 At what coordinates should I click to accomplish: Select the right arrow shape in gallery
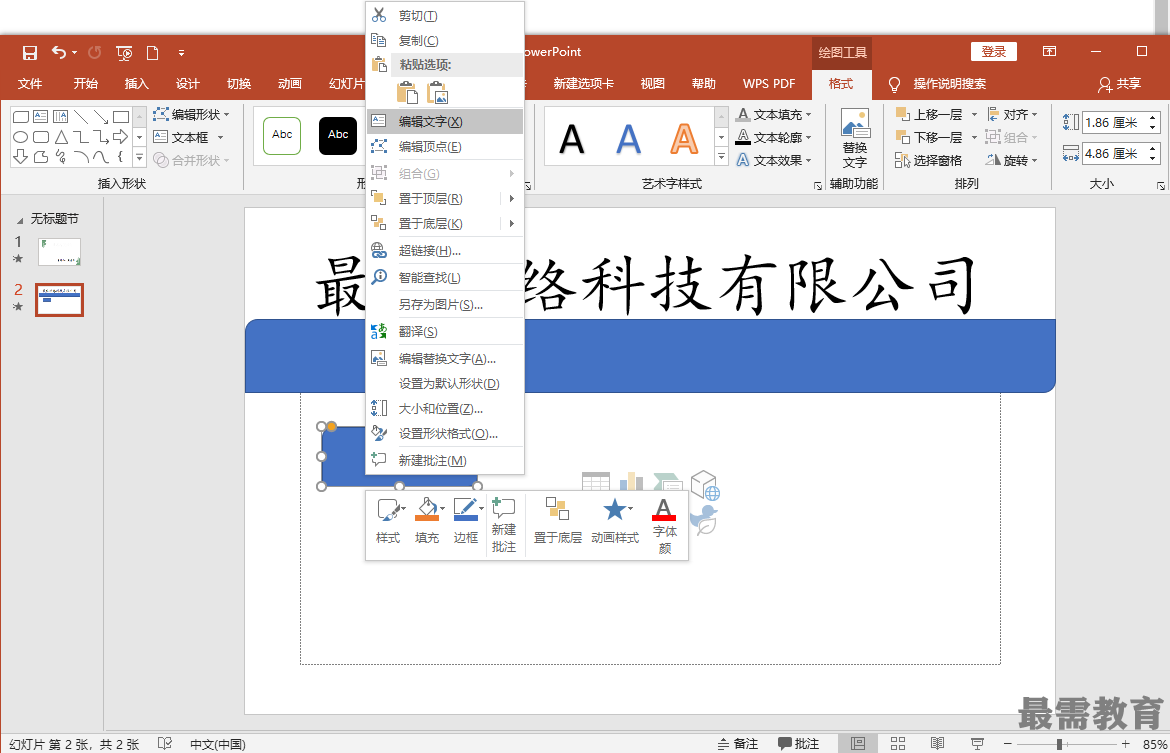tap(120, 137)
